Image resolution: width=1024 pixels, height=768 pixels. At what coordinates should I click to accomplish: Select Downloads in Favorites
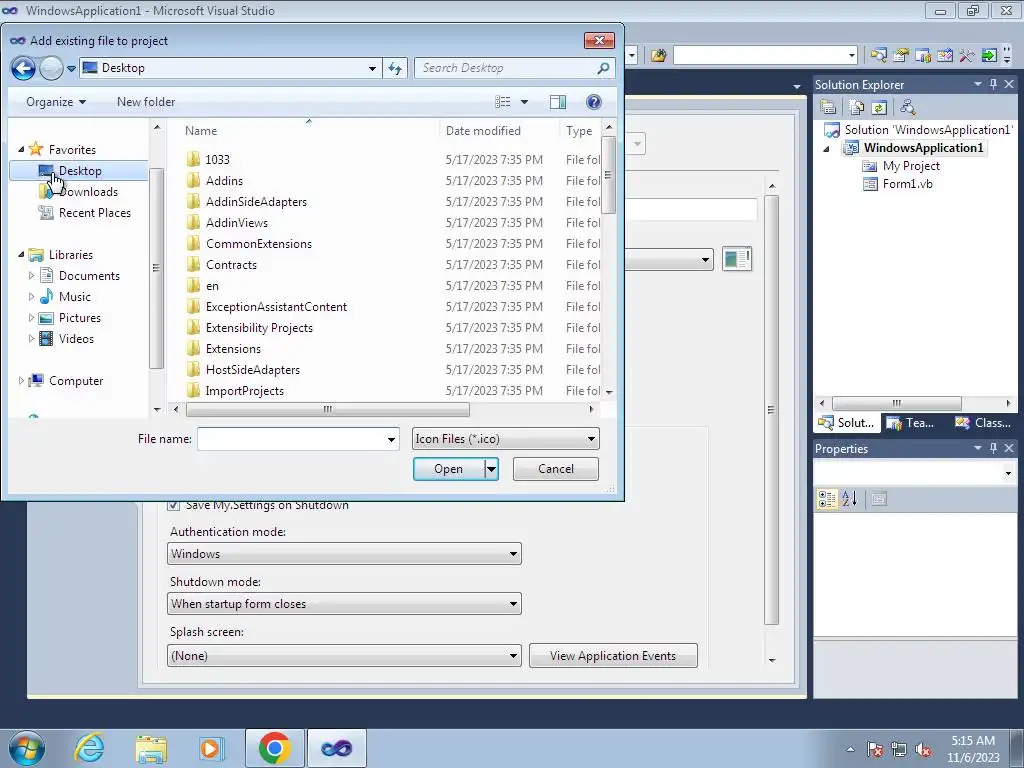click(88, 192)
